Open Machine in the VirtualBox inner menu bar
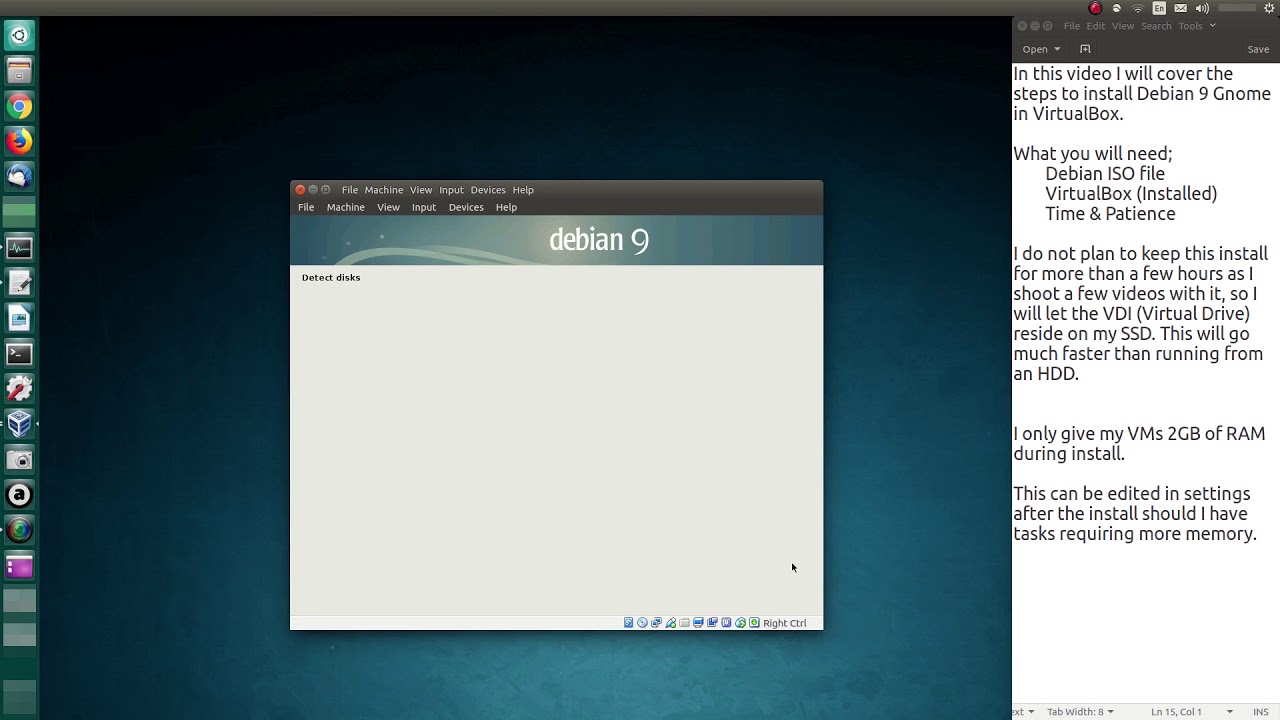 345,207
